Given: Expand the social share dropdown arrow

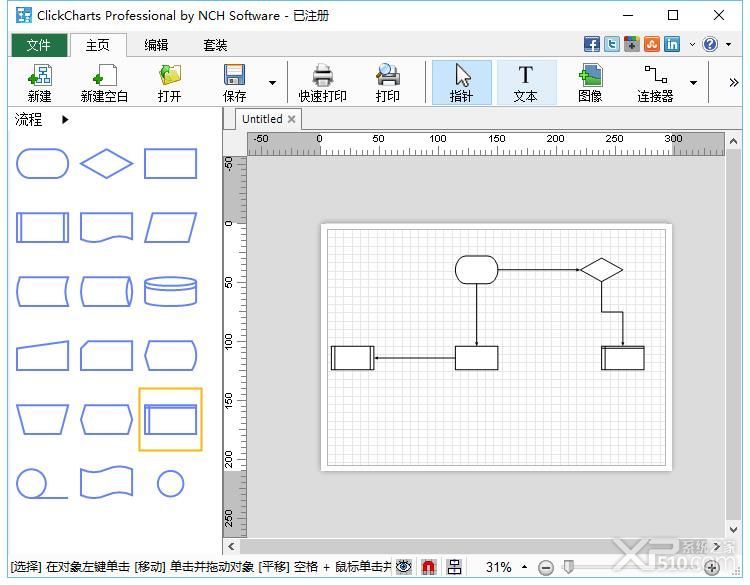Looking at the screenshot, I should (x=692, y=44).
